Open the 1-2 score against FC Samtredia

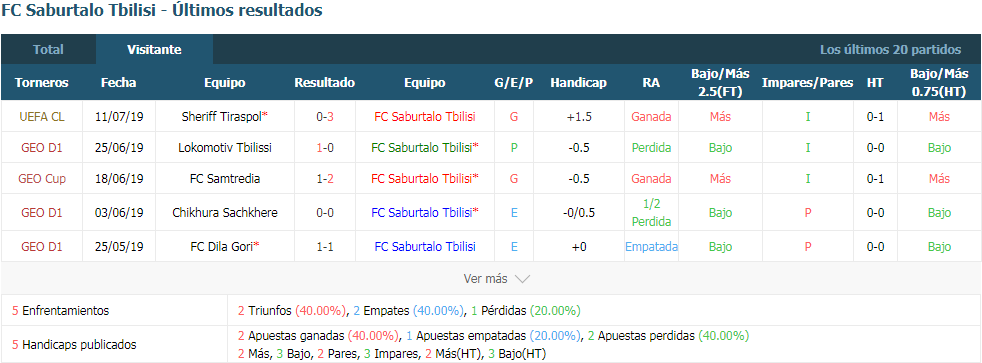click(324, 178)
